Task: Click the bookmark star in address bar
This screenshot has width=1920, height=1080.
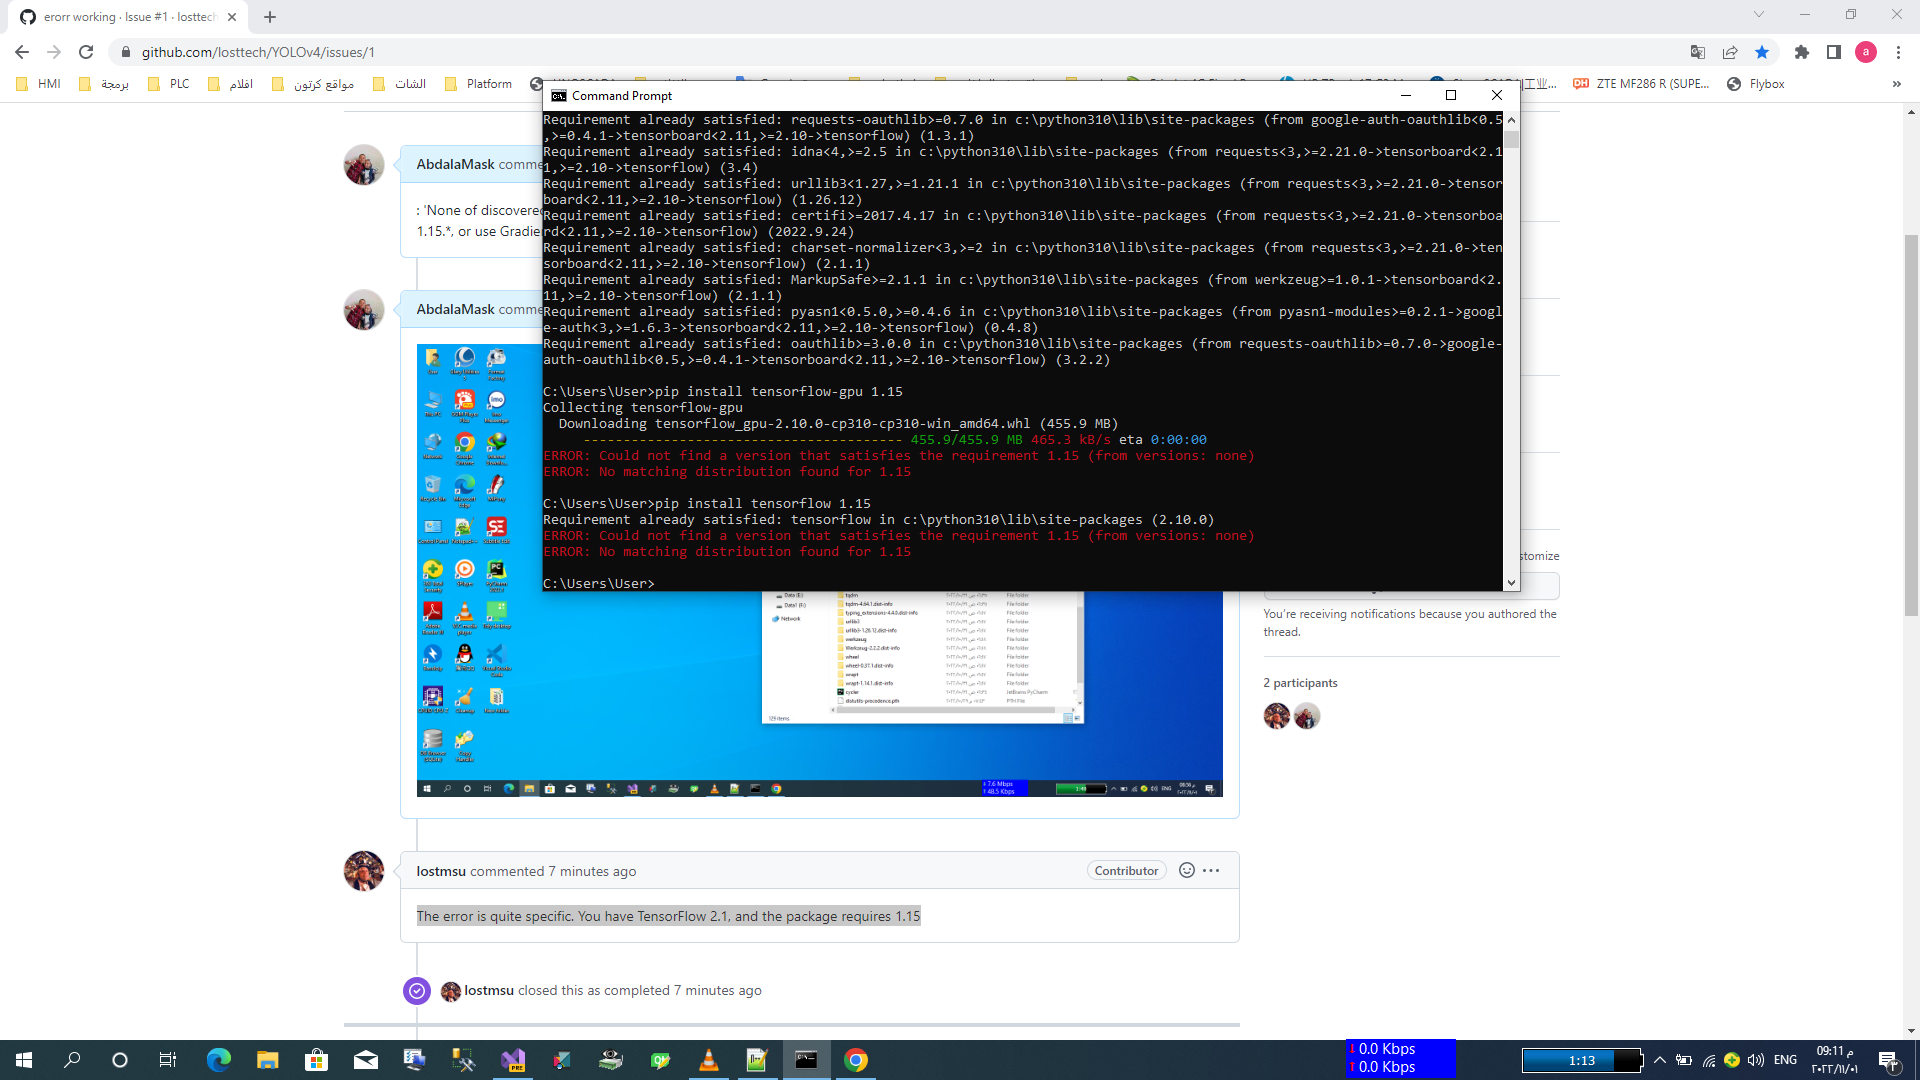Action: click(x=1762, y=52)
